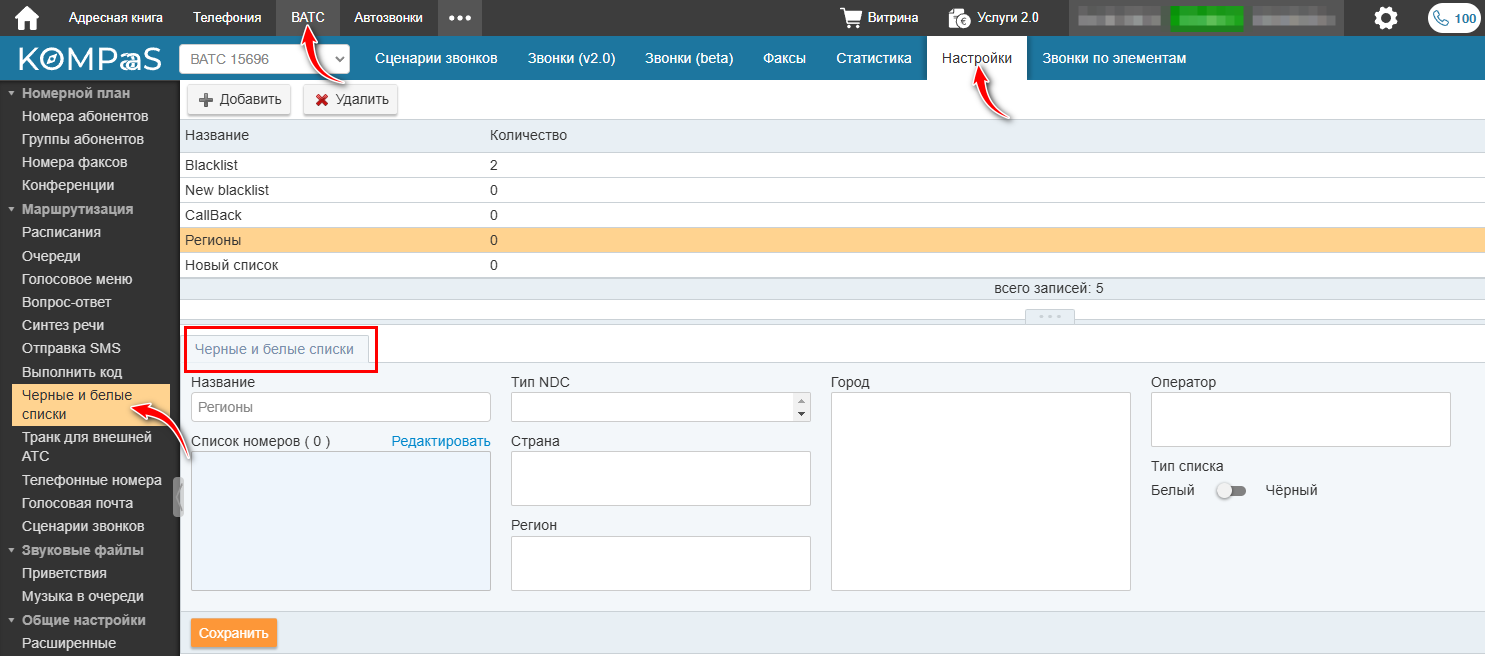
Task: Open Номера абонентов in sidebar
Action: point(85,116)
